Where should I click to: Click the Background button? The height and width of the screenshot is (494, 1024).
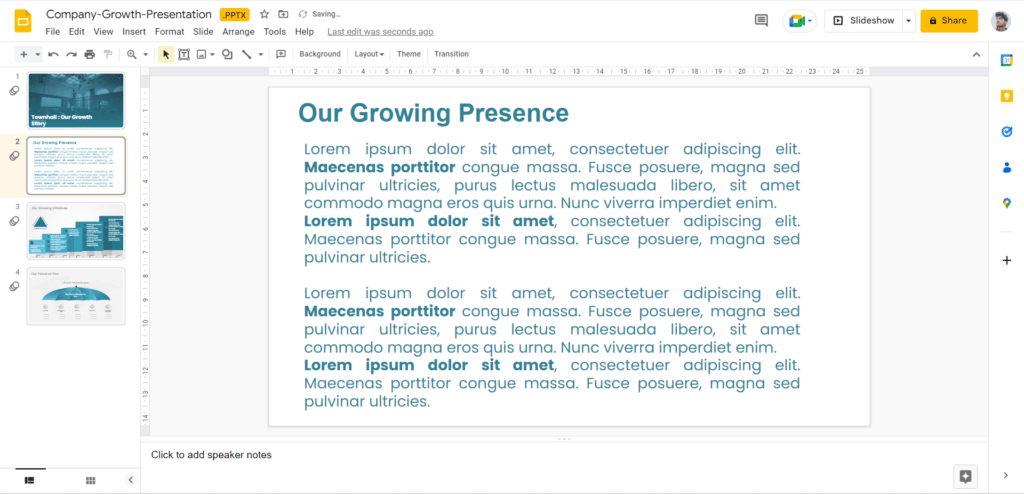click(x=320, y=54)
